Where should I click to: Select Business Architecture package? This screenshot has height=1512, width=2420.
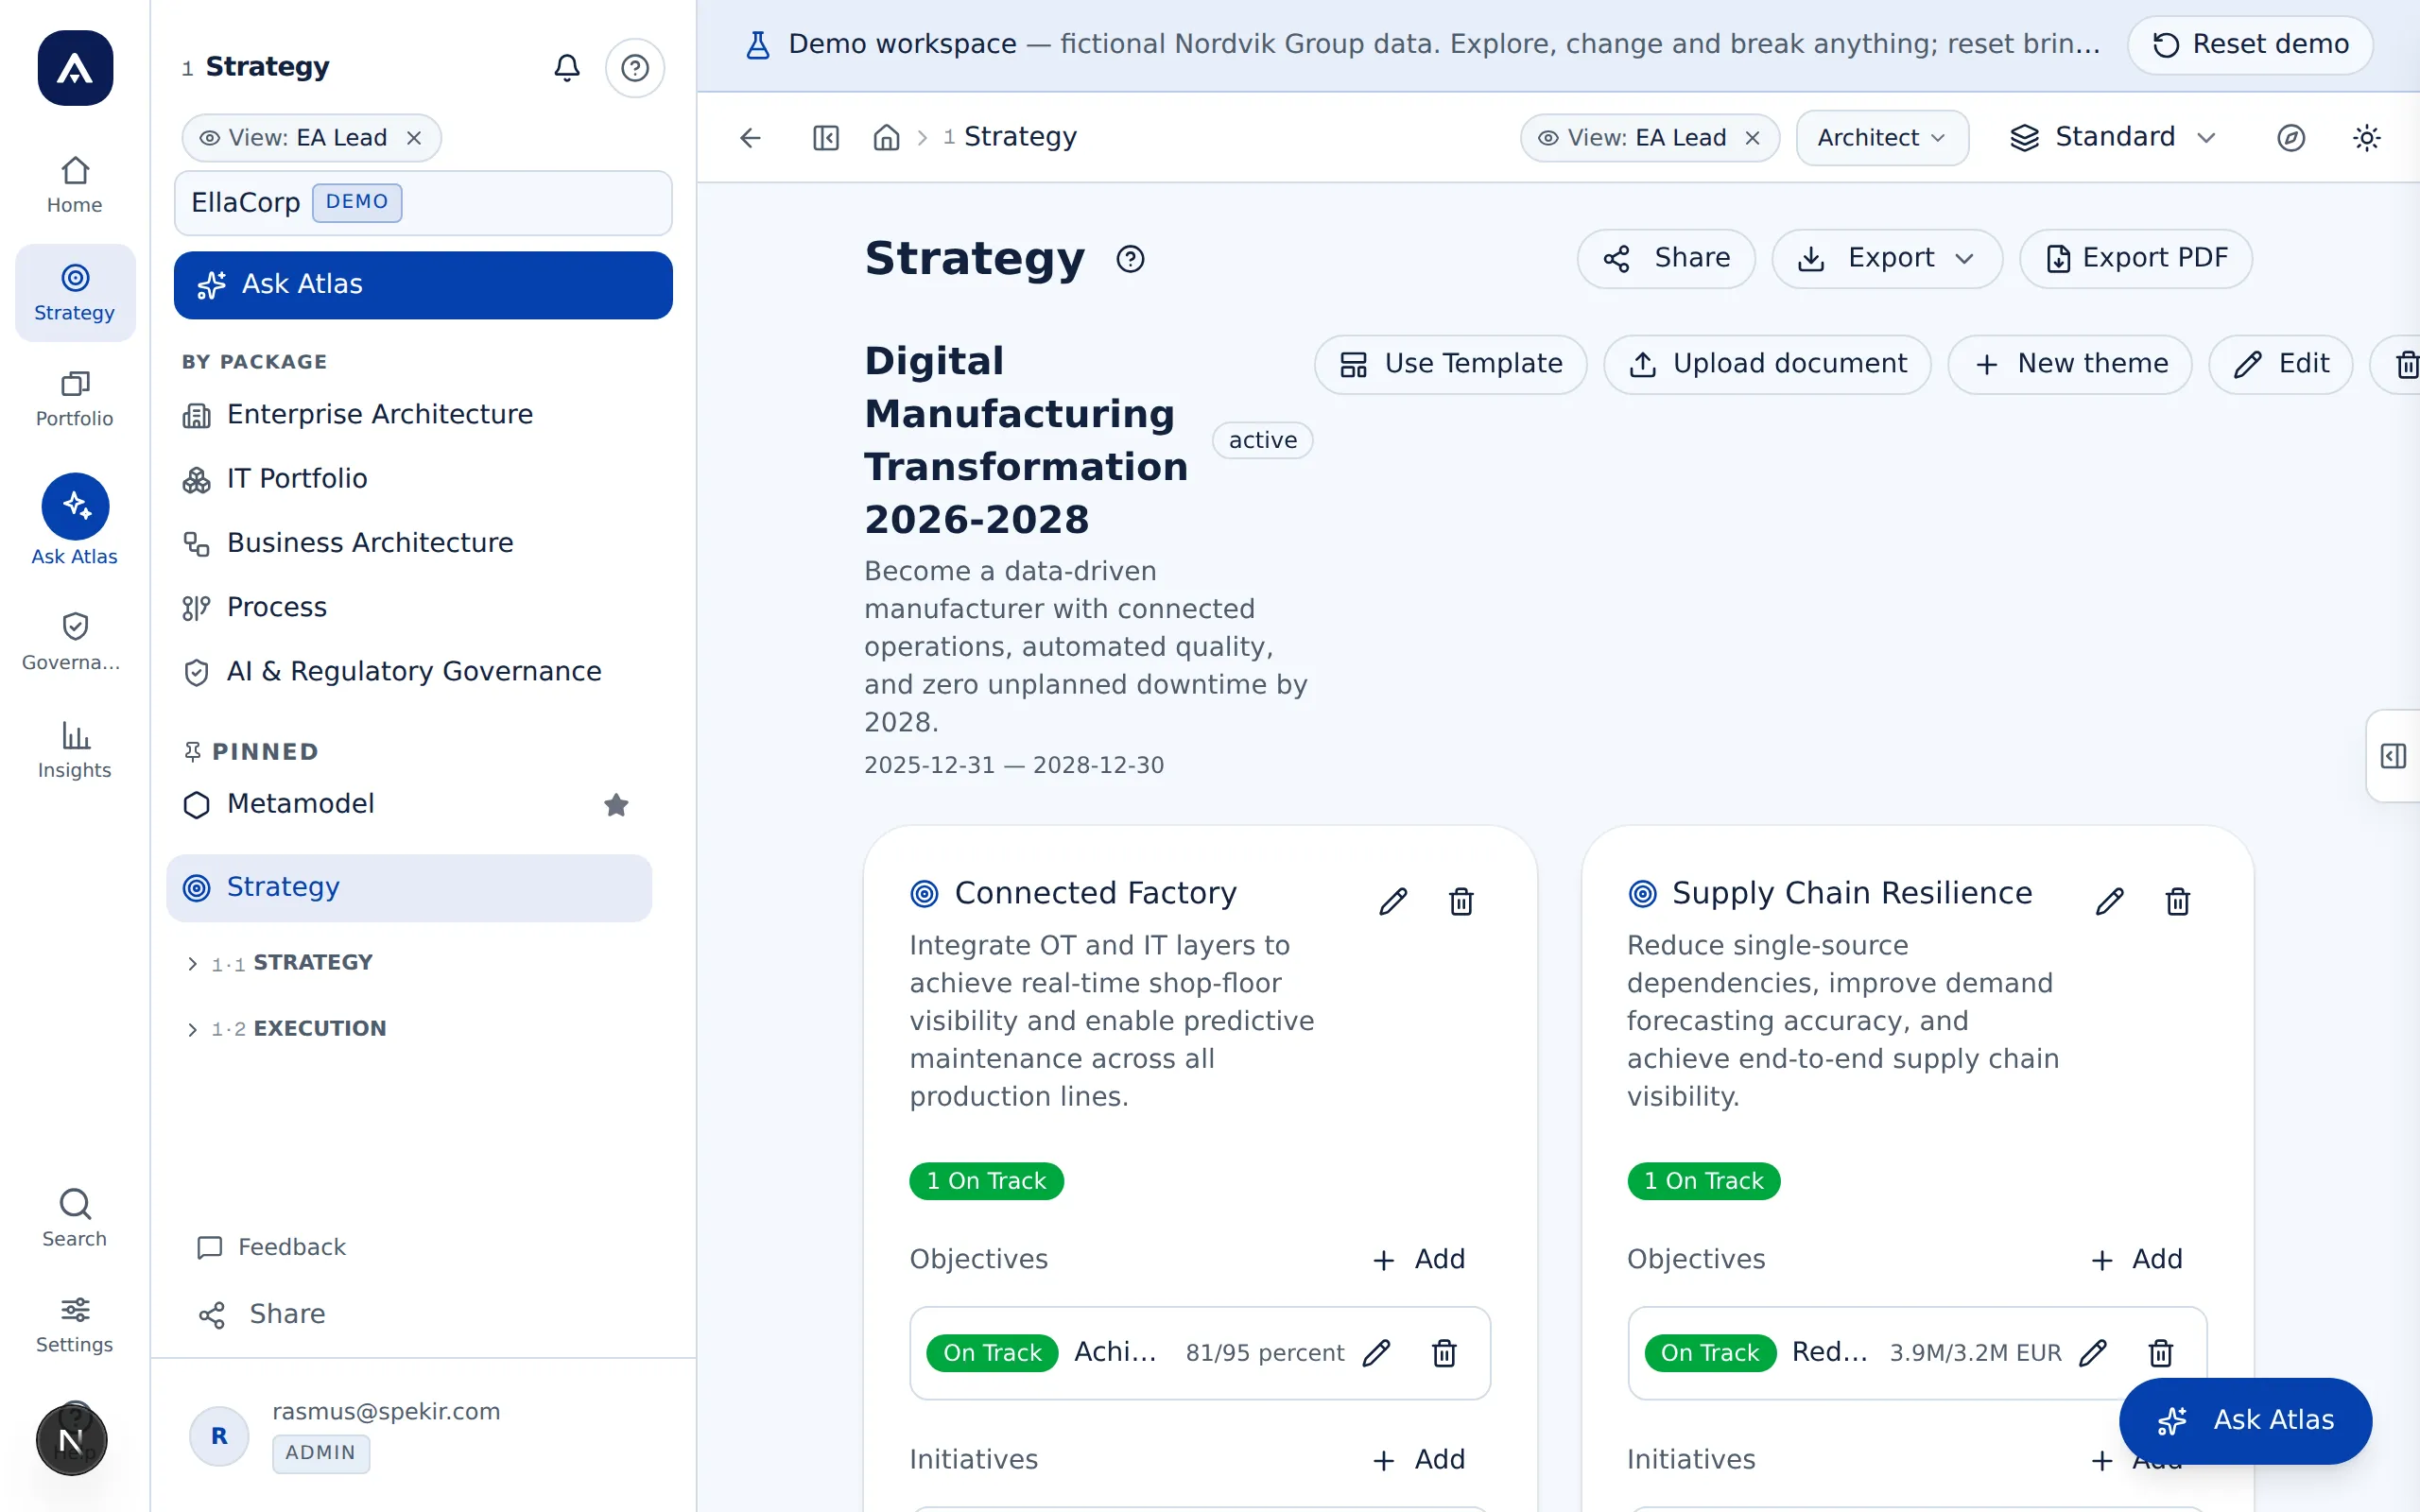[370, 542]
